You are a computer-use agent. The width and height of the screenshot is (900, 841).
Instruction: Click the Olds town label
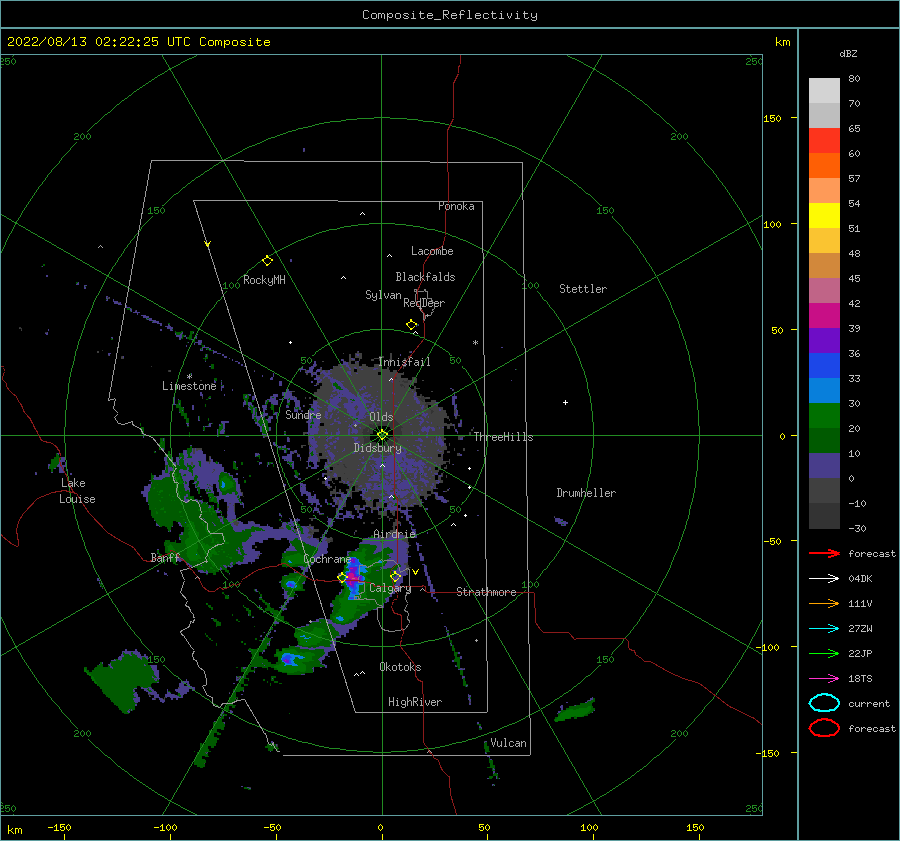(x=381, y=417)
